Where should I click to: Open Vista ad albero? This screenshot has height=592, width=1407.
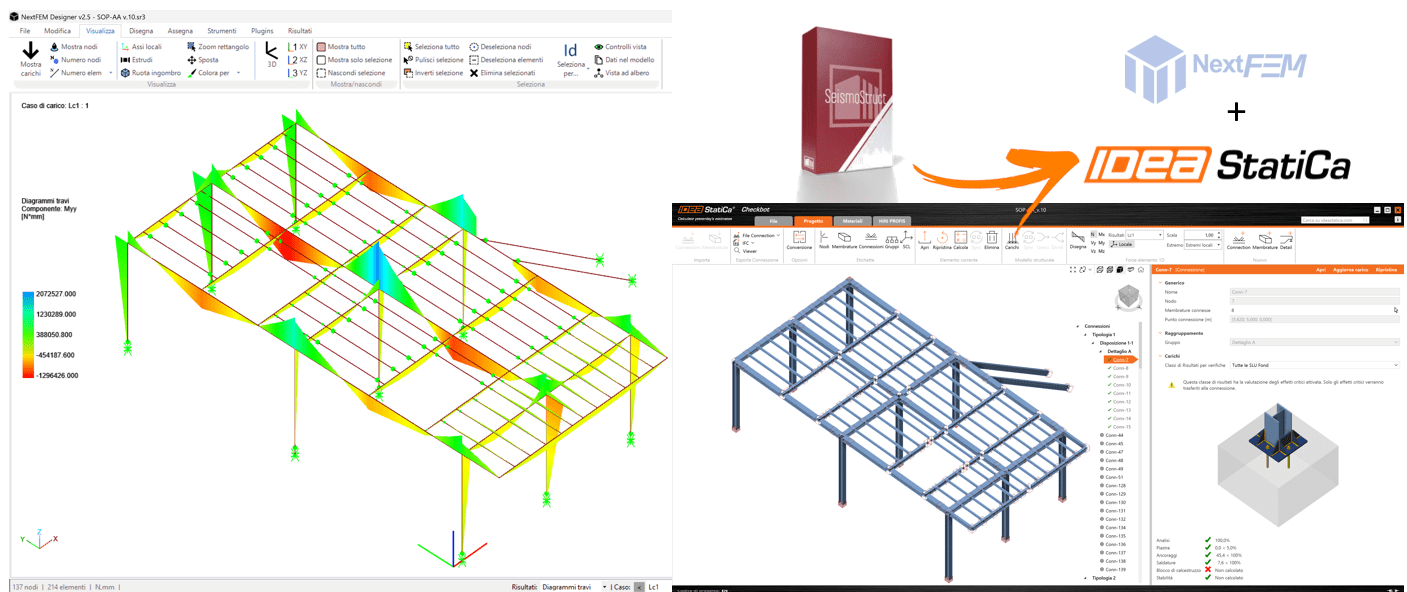pos(621,72)
